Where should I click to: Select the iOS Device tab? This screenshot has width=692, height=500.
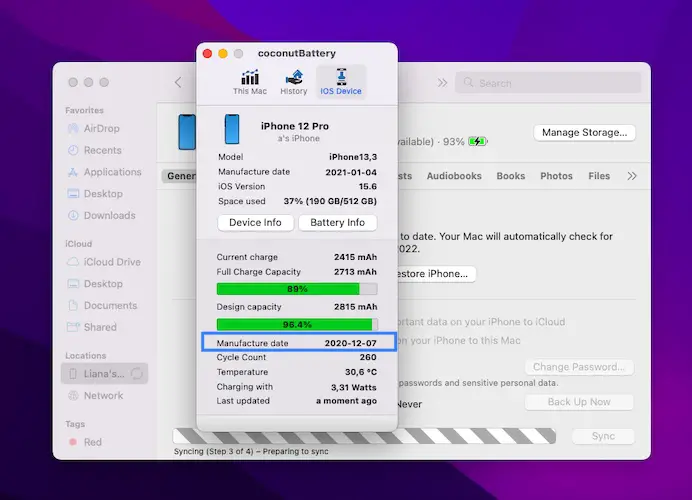(341, 82)
